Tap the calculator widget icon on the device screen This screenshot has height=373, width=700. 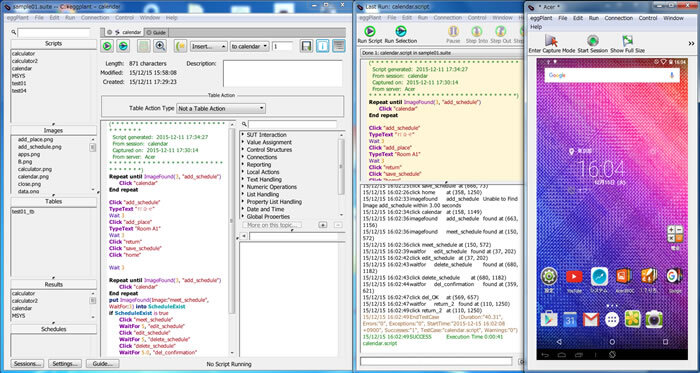point(675,234)
